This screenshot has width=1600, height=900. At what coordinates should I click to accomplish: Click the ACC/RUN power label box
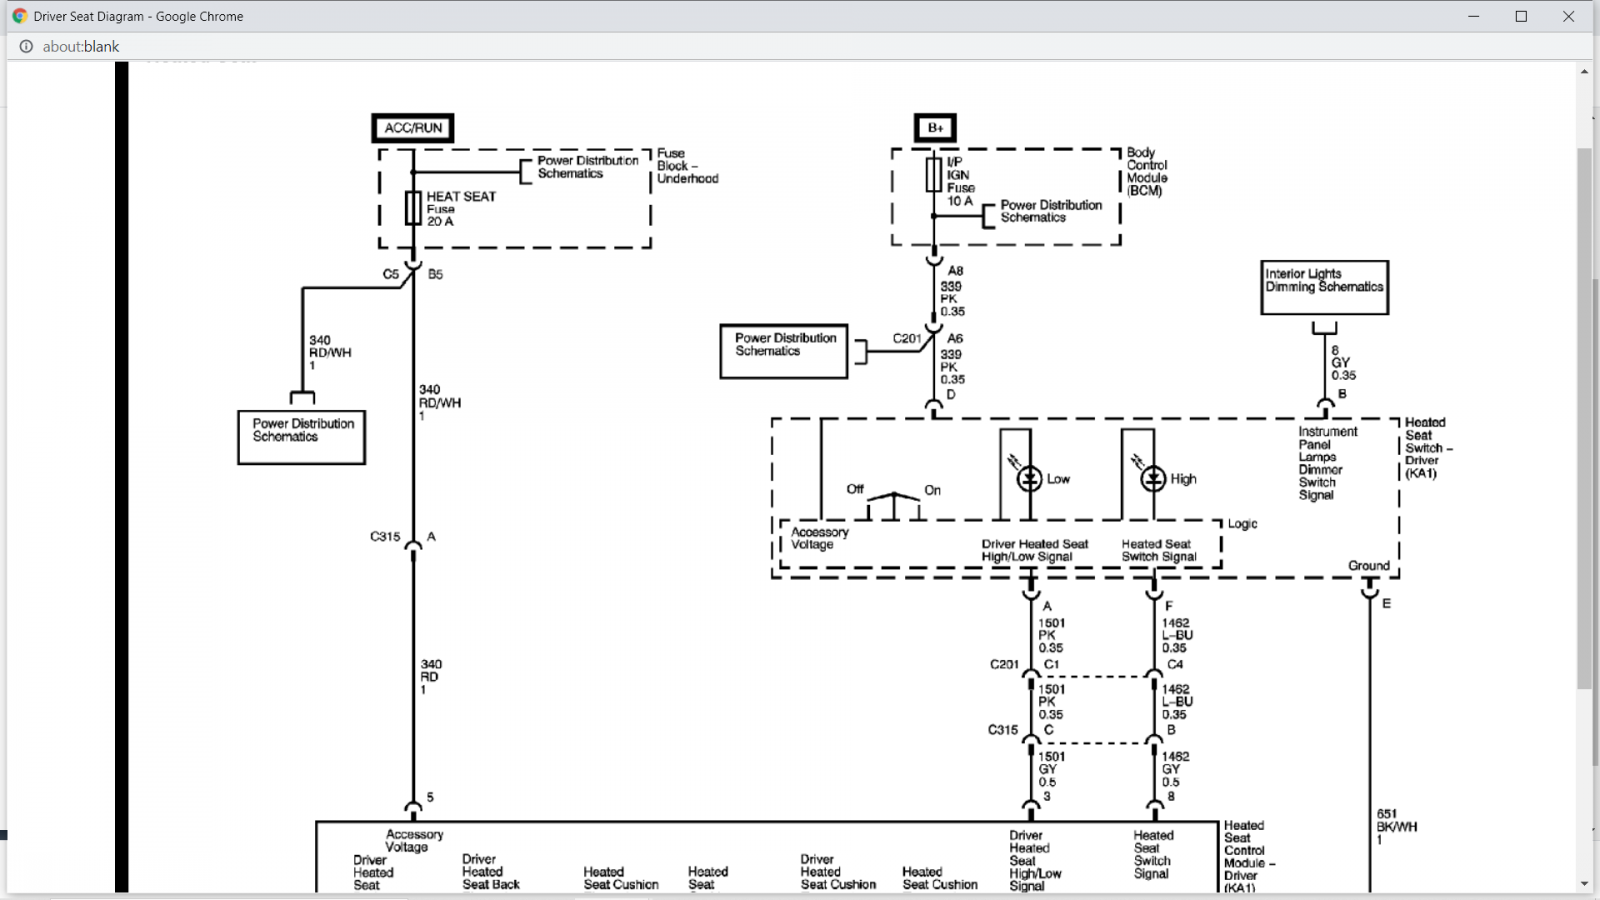click(413, 128)
